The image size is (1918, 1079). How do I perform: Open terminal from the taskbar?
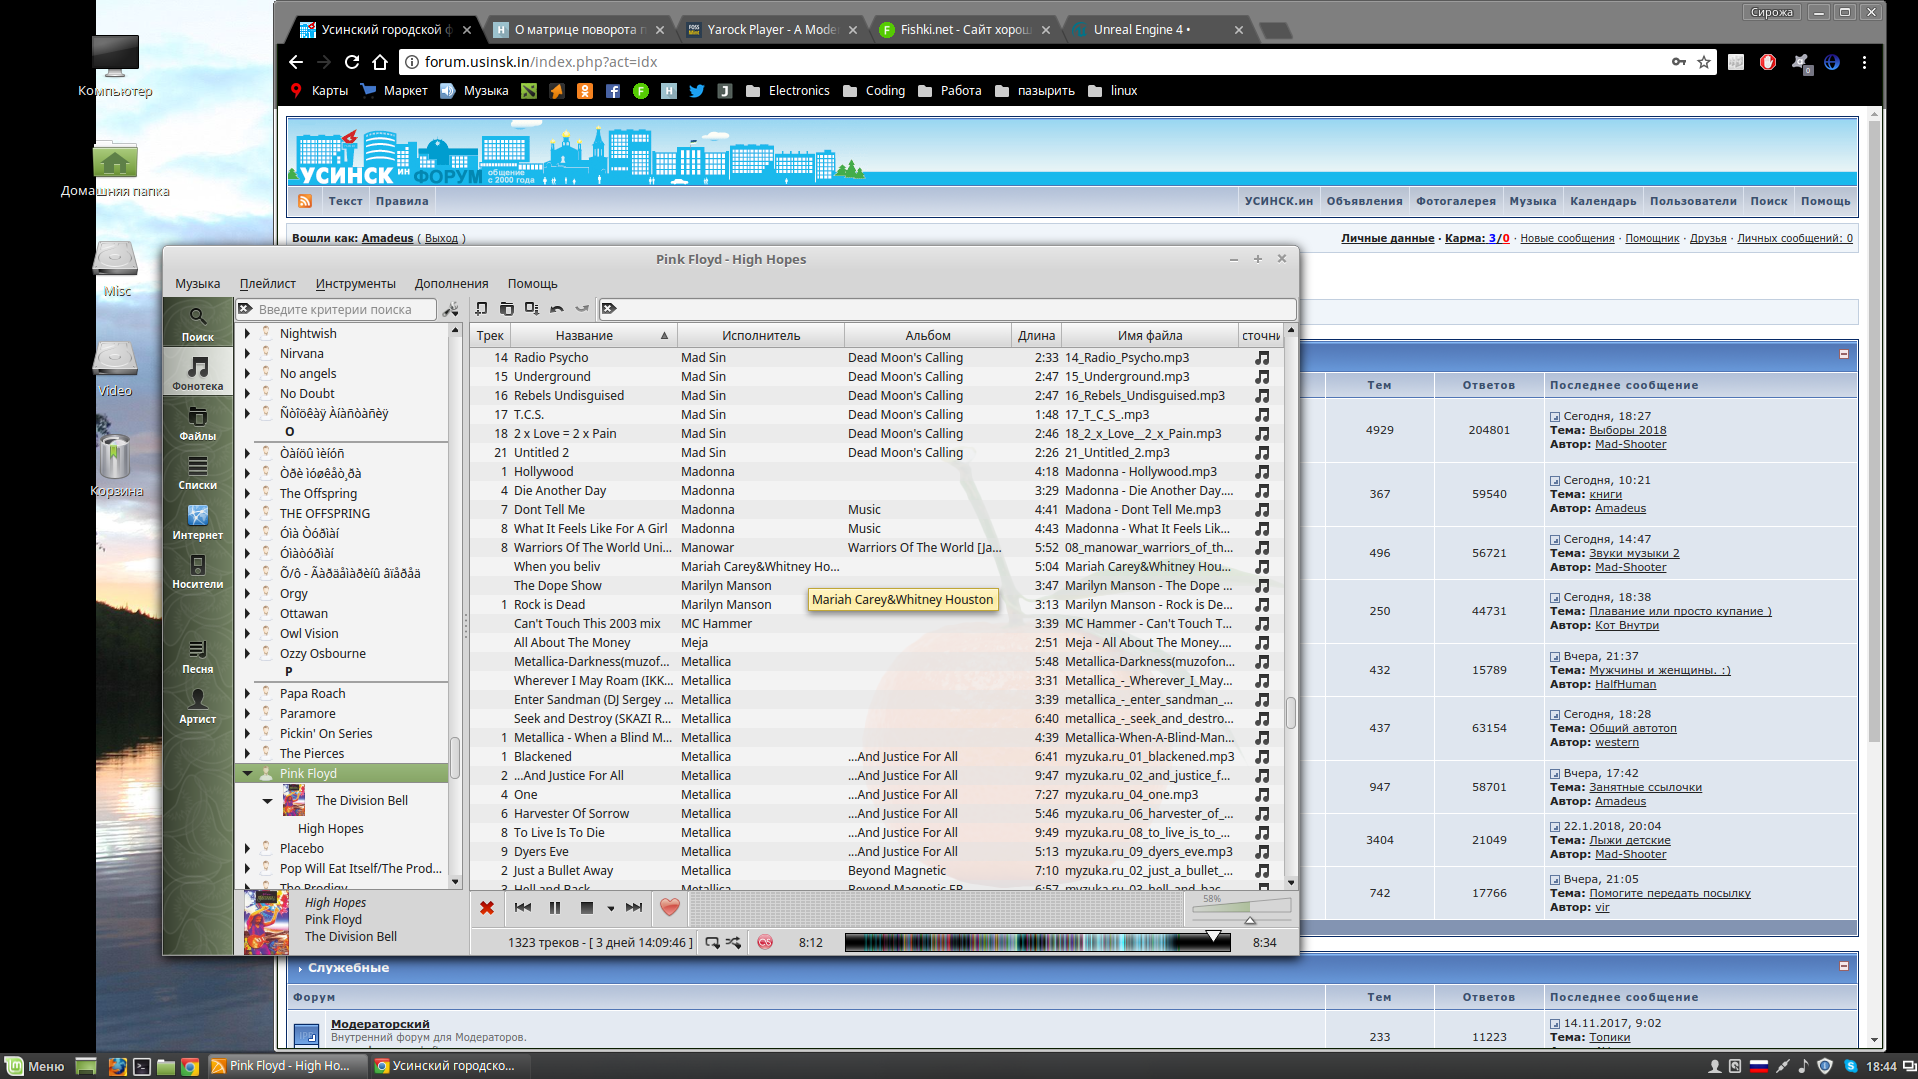tap(142, 1066)
